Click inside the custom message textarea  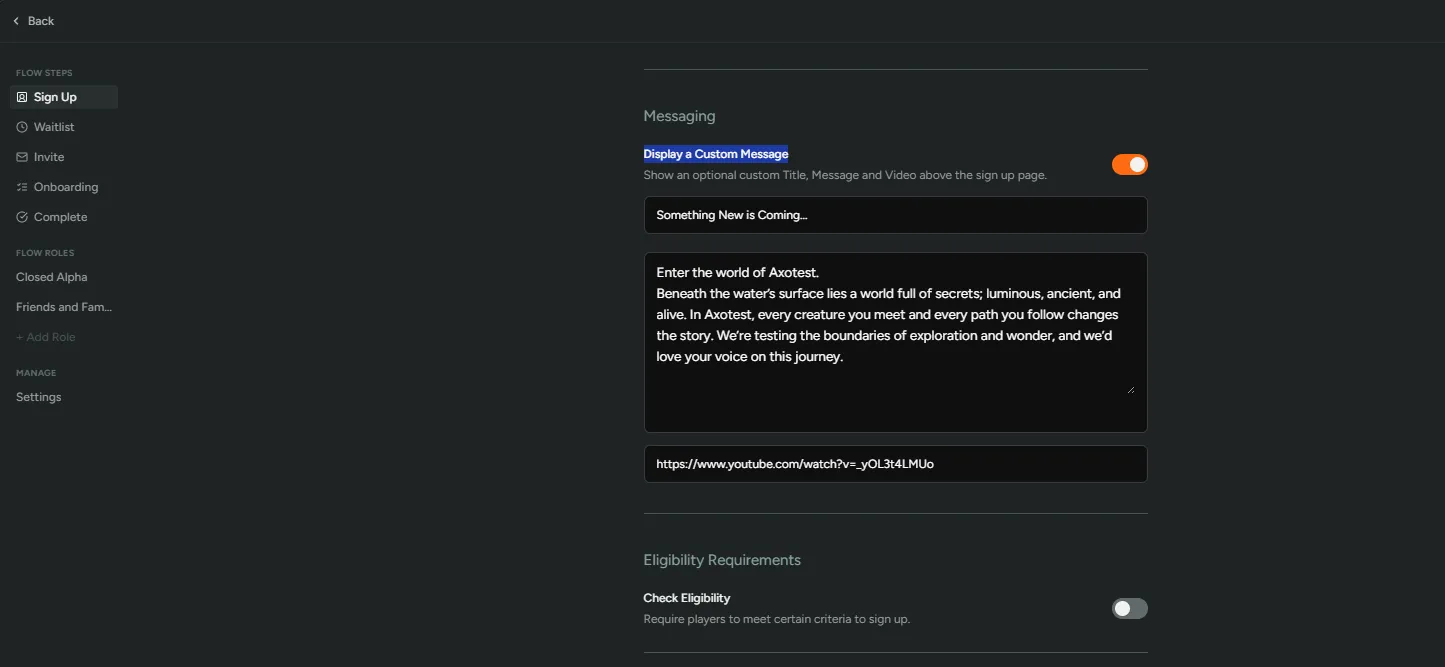895,340
